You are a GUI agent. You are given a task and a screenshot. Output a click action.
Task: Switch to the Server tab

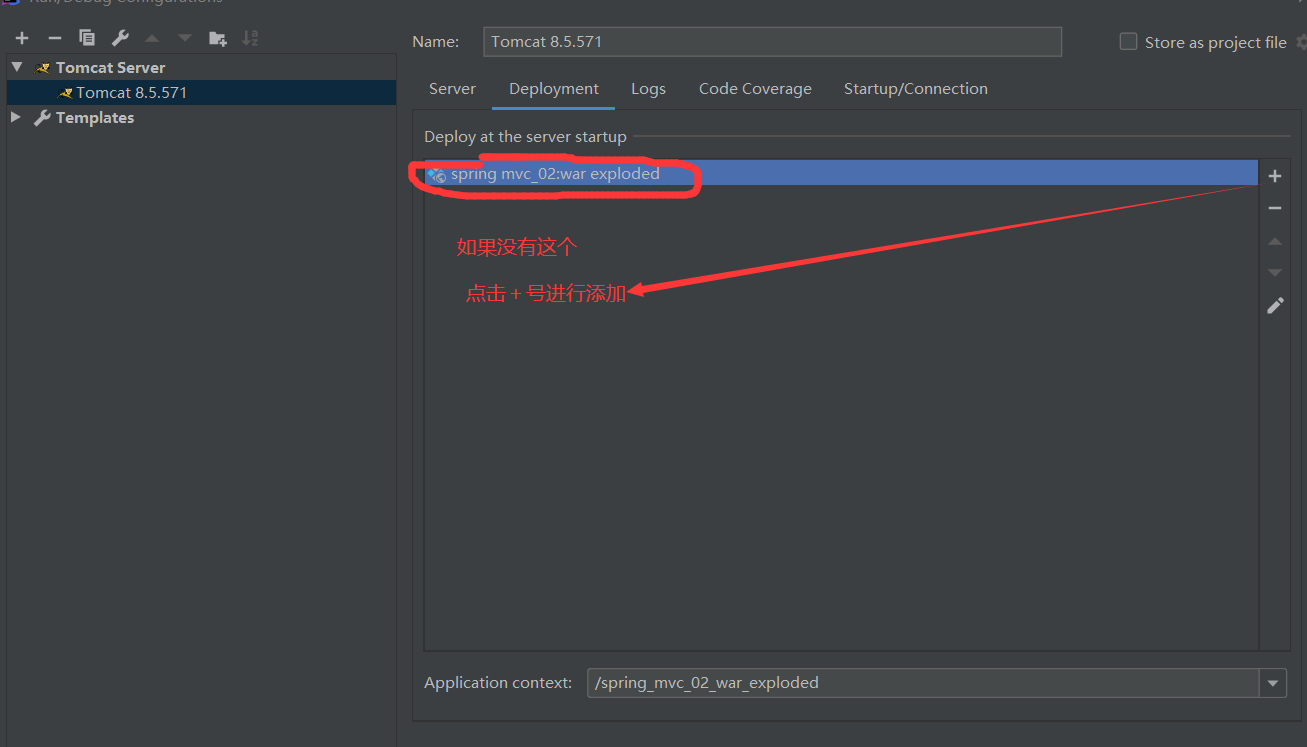coord(452,89)
